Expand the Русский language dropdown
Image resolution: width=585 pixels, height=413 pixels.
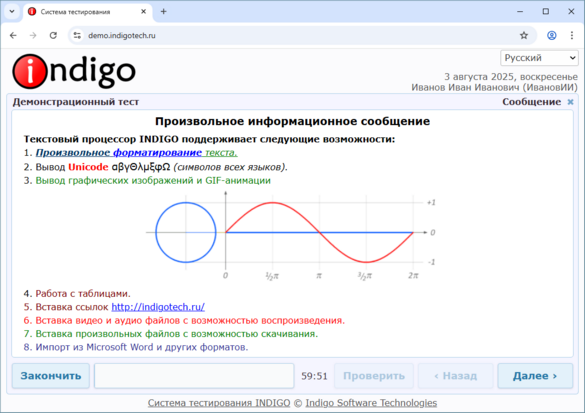coord(539,58)
